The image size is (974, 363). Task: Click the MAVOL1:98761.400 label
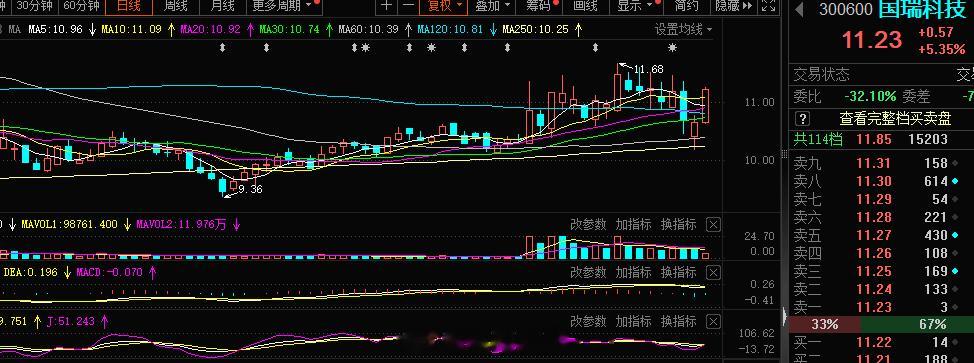(69, 224)
